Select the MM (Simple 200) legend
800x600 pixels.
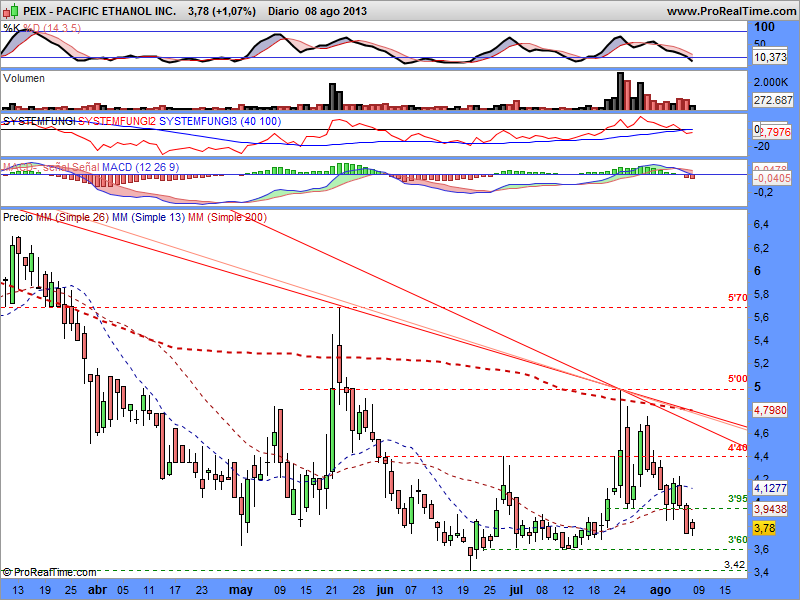227,217
